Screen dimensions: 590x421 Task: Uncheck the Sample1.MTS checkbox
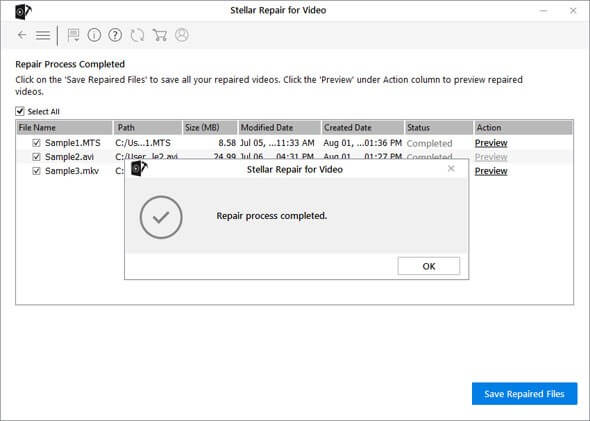tap(36, 143)
